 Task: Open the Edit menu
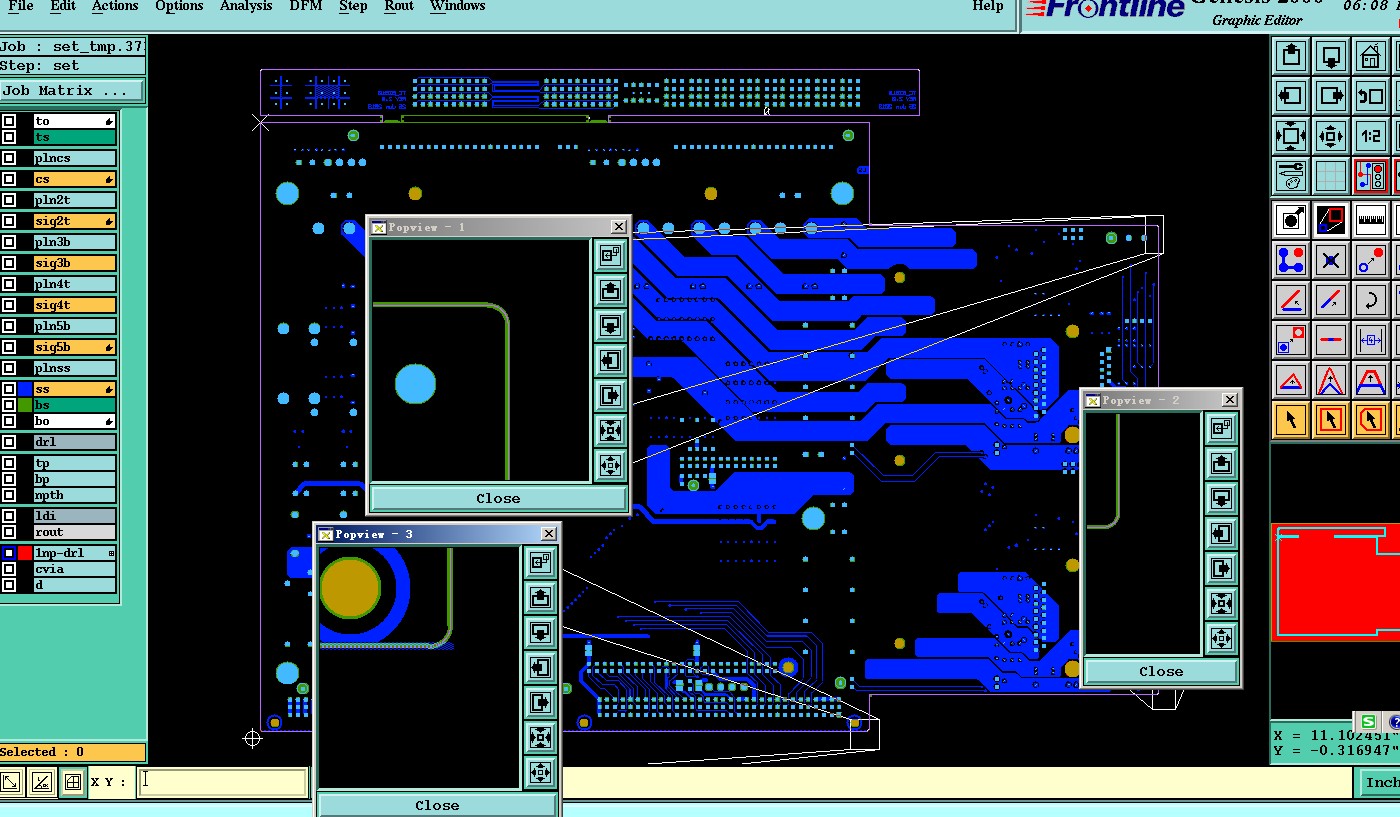coord(63,6)
